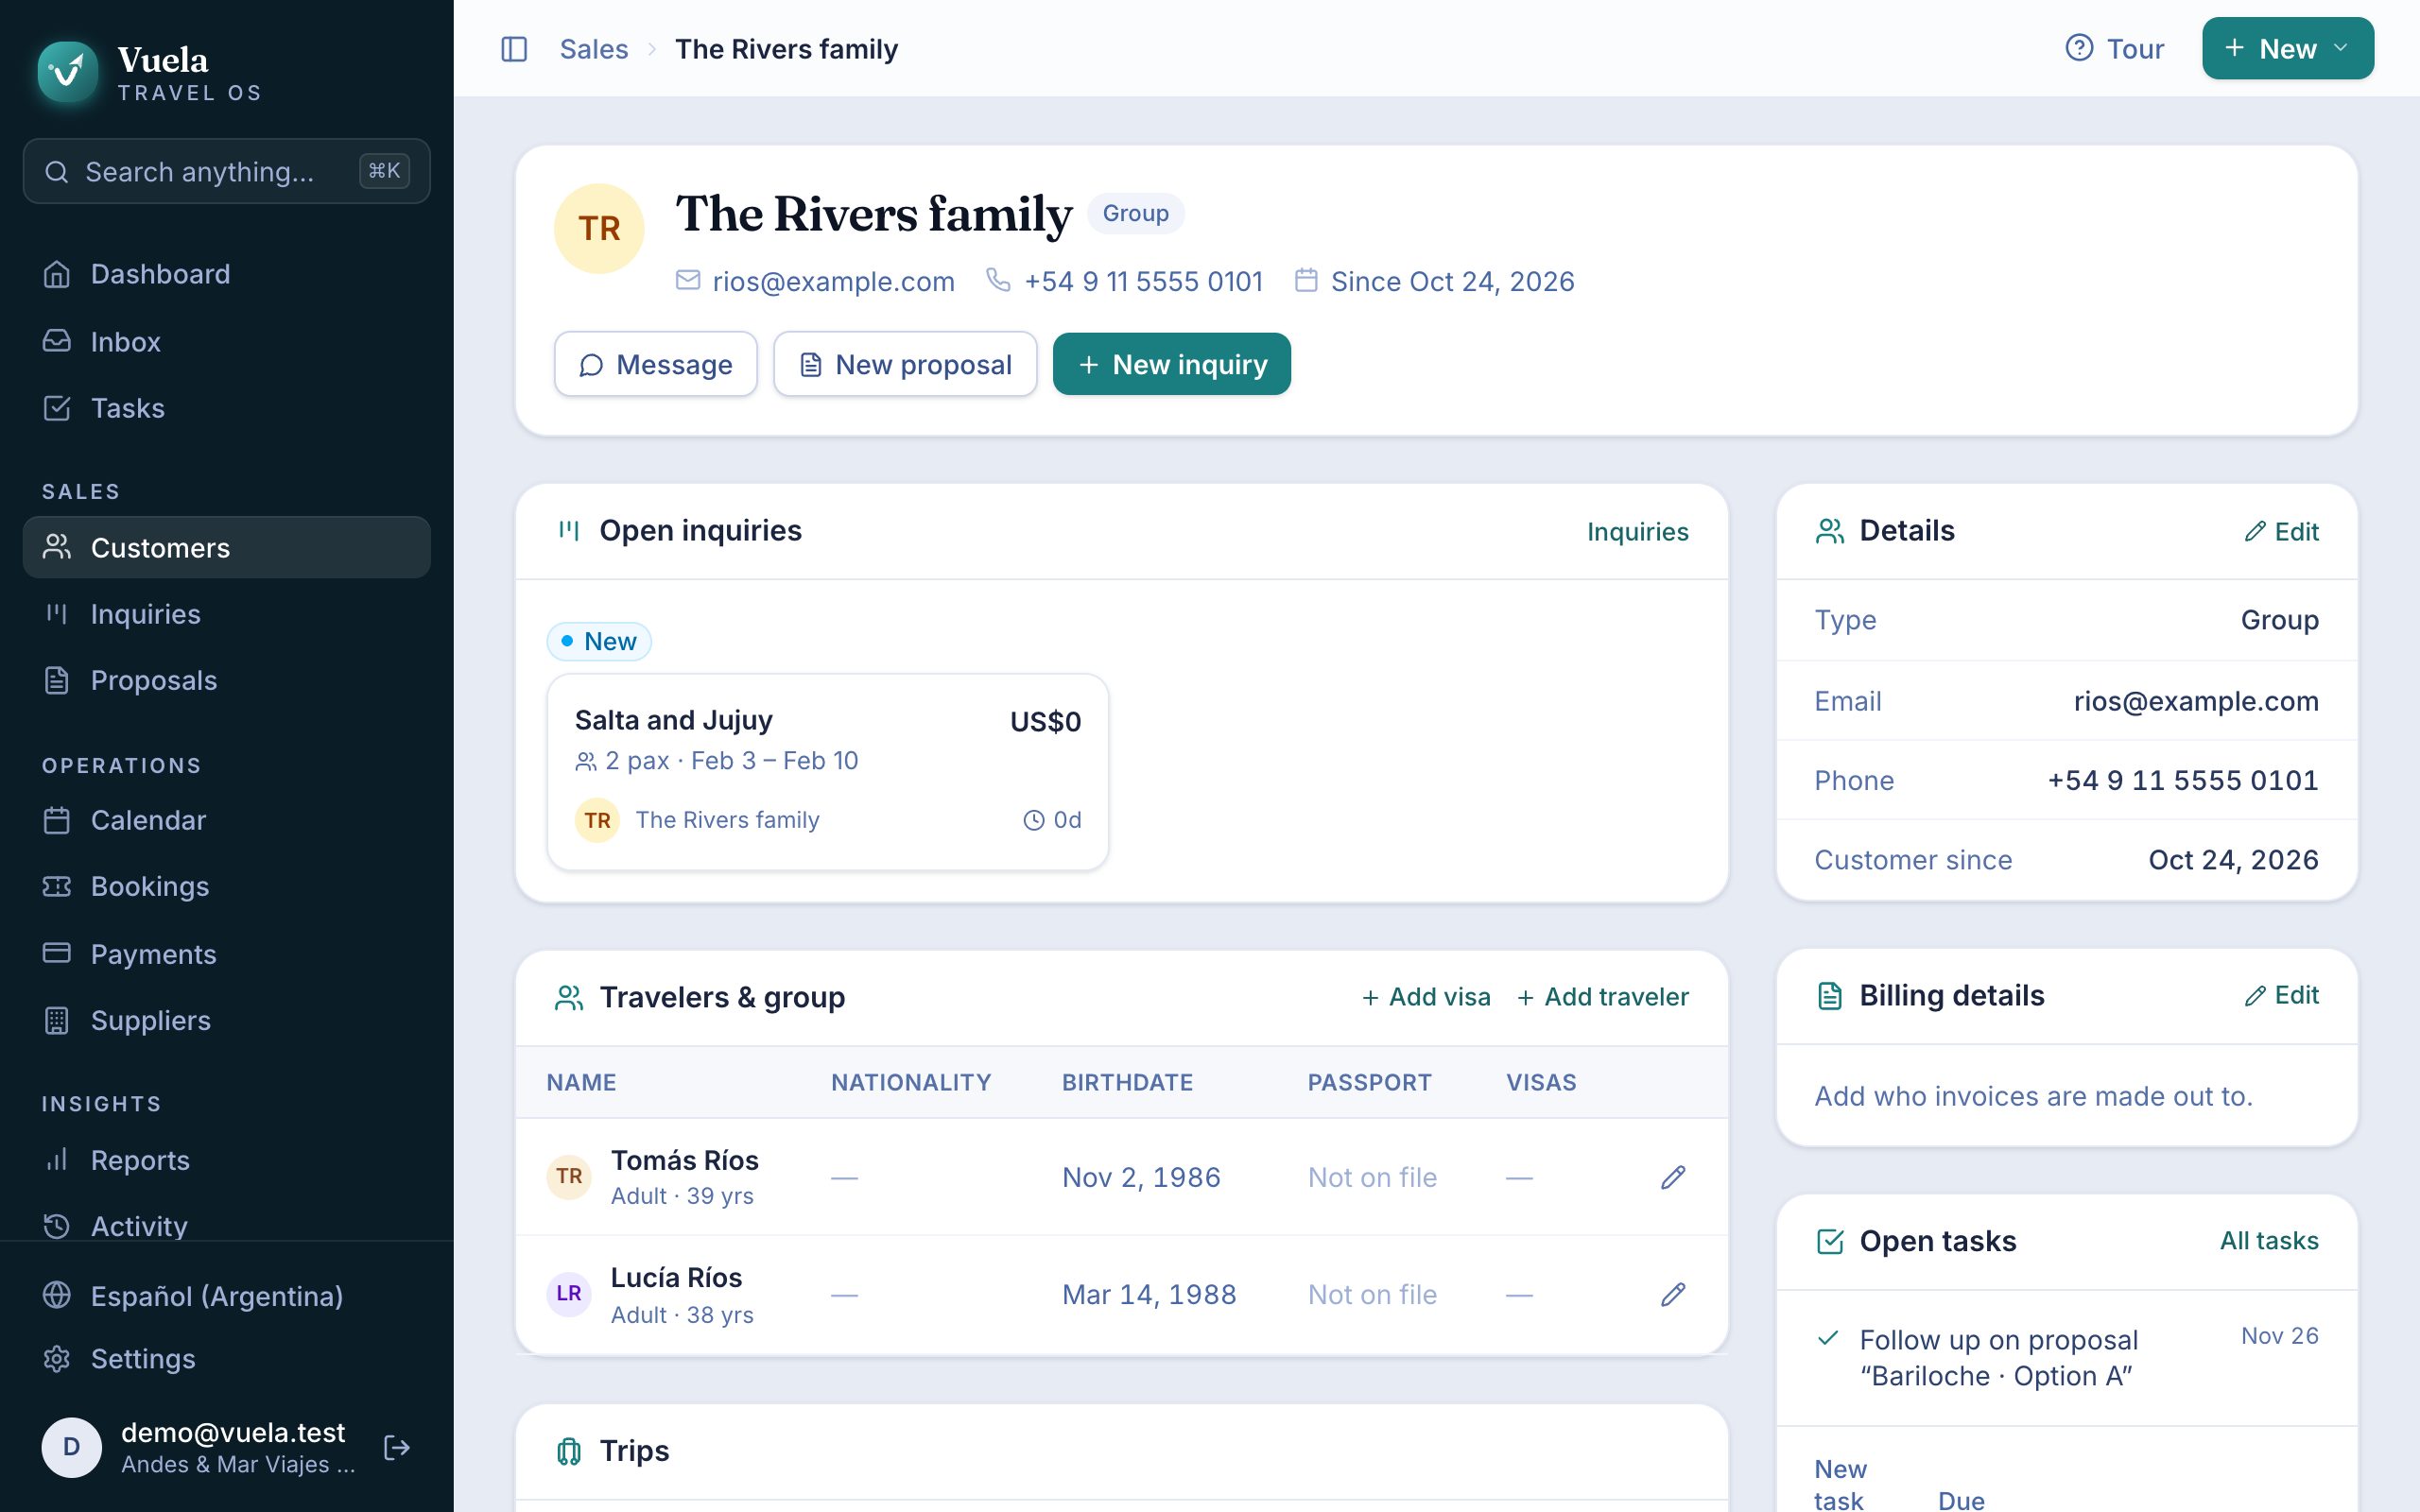Image resolution: width=2420 pixels, height=1512 pixels.
Task: Select Customers in sidebar
Action: [226, 547]
